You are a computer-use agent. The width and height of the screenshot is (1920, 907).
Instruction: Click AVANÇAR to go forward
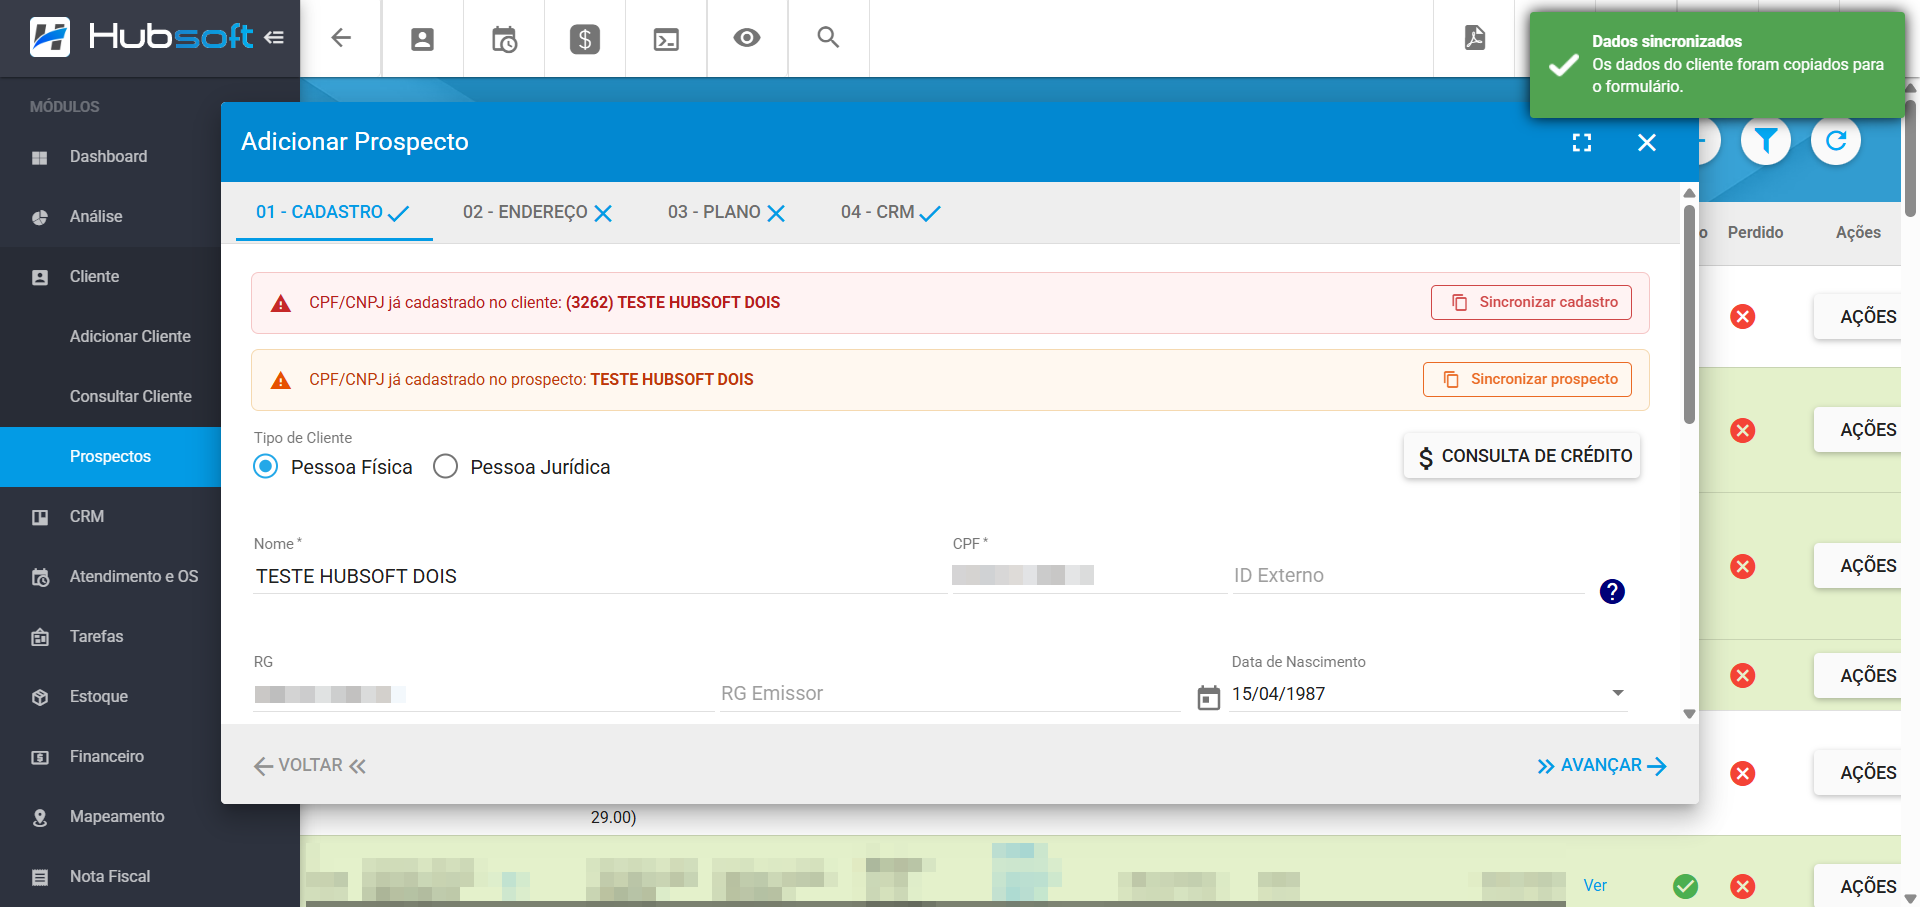click(x=1602, y=765)
